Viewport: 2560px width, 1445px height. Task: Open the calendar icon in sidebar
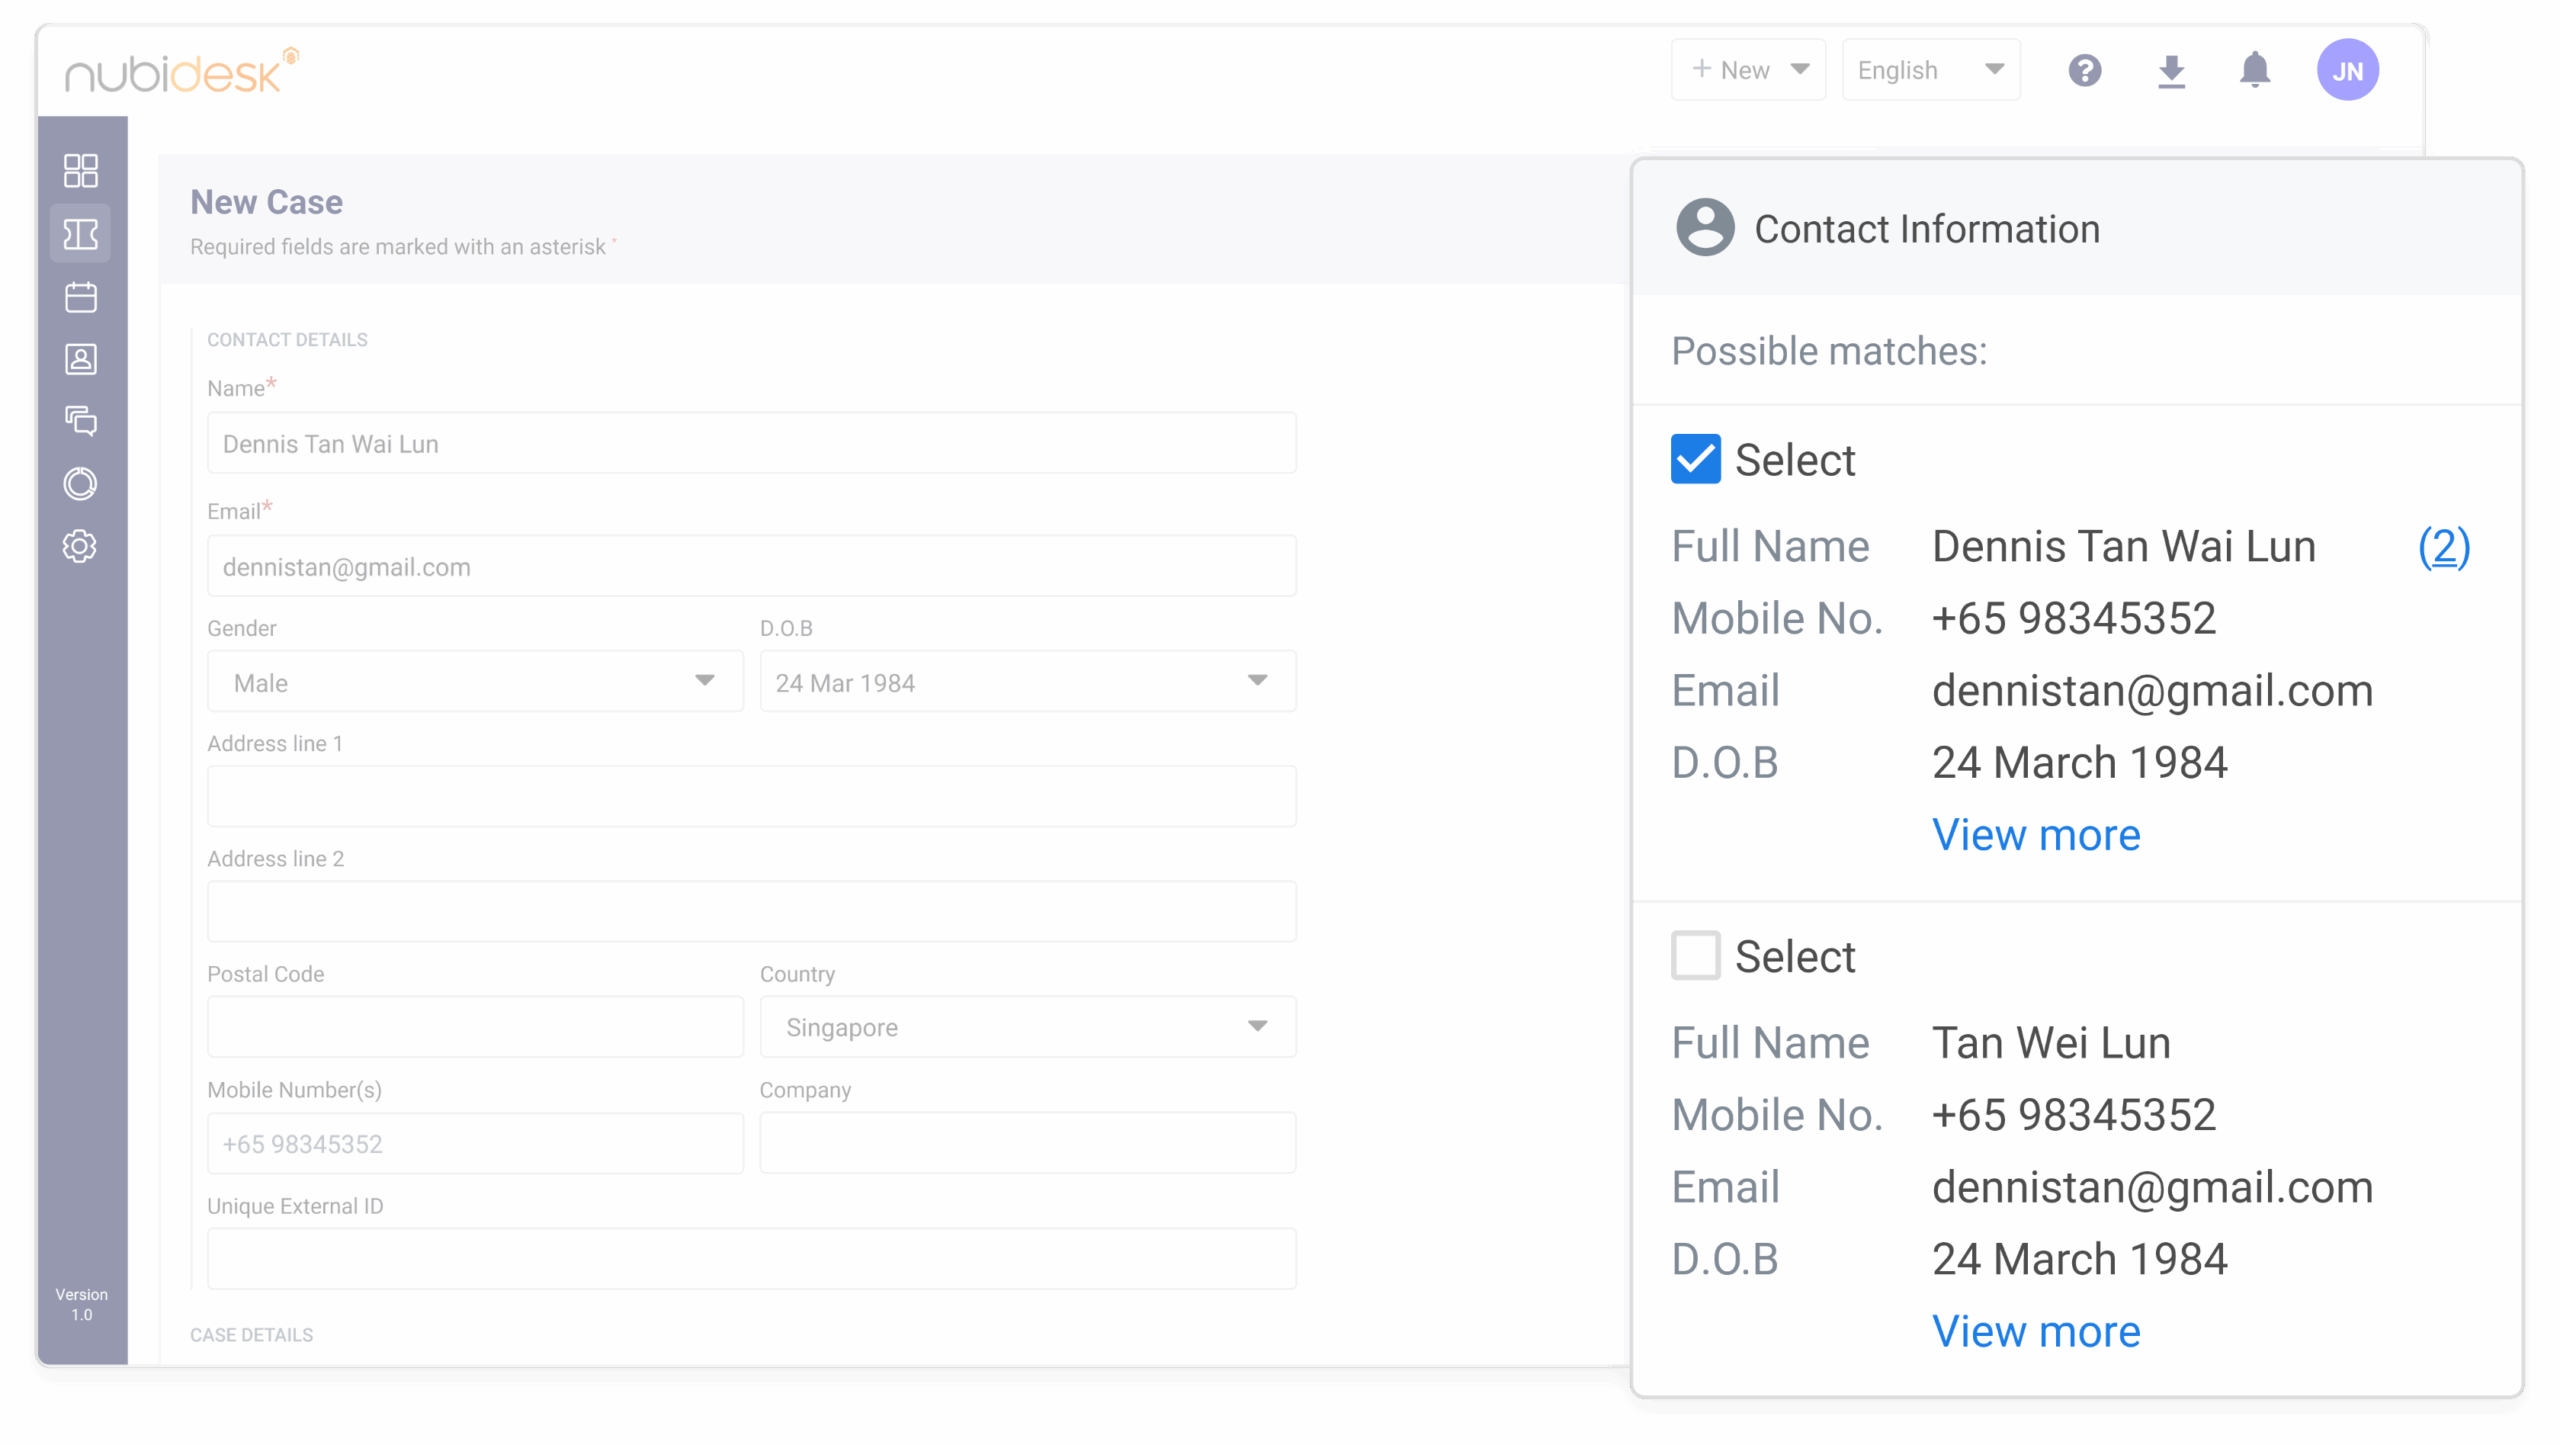[81, 297]
